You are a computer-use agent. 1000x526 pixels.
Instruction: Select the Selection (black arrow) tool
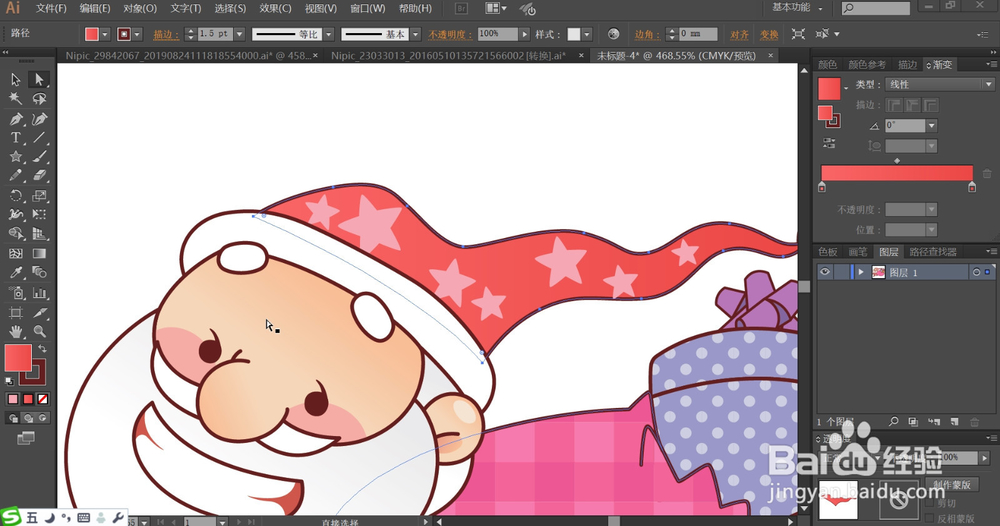[16, 79]
